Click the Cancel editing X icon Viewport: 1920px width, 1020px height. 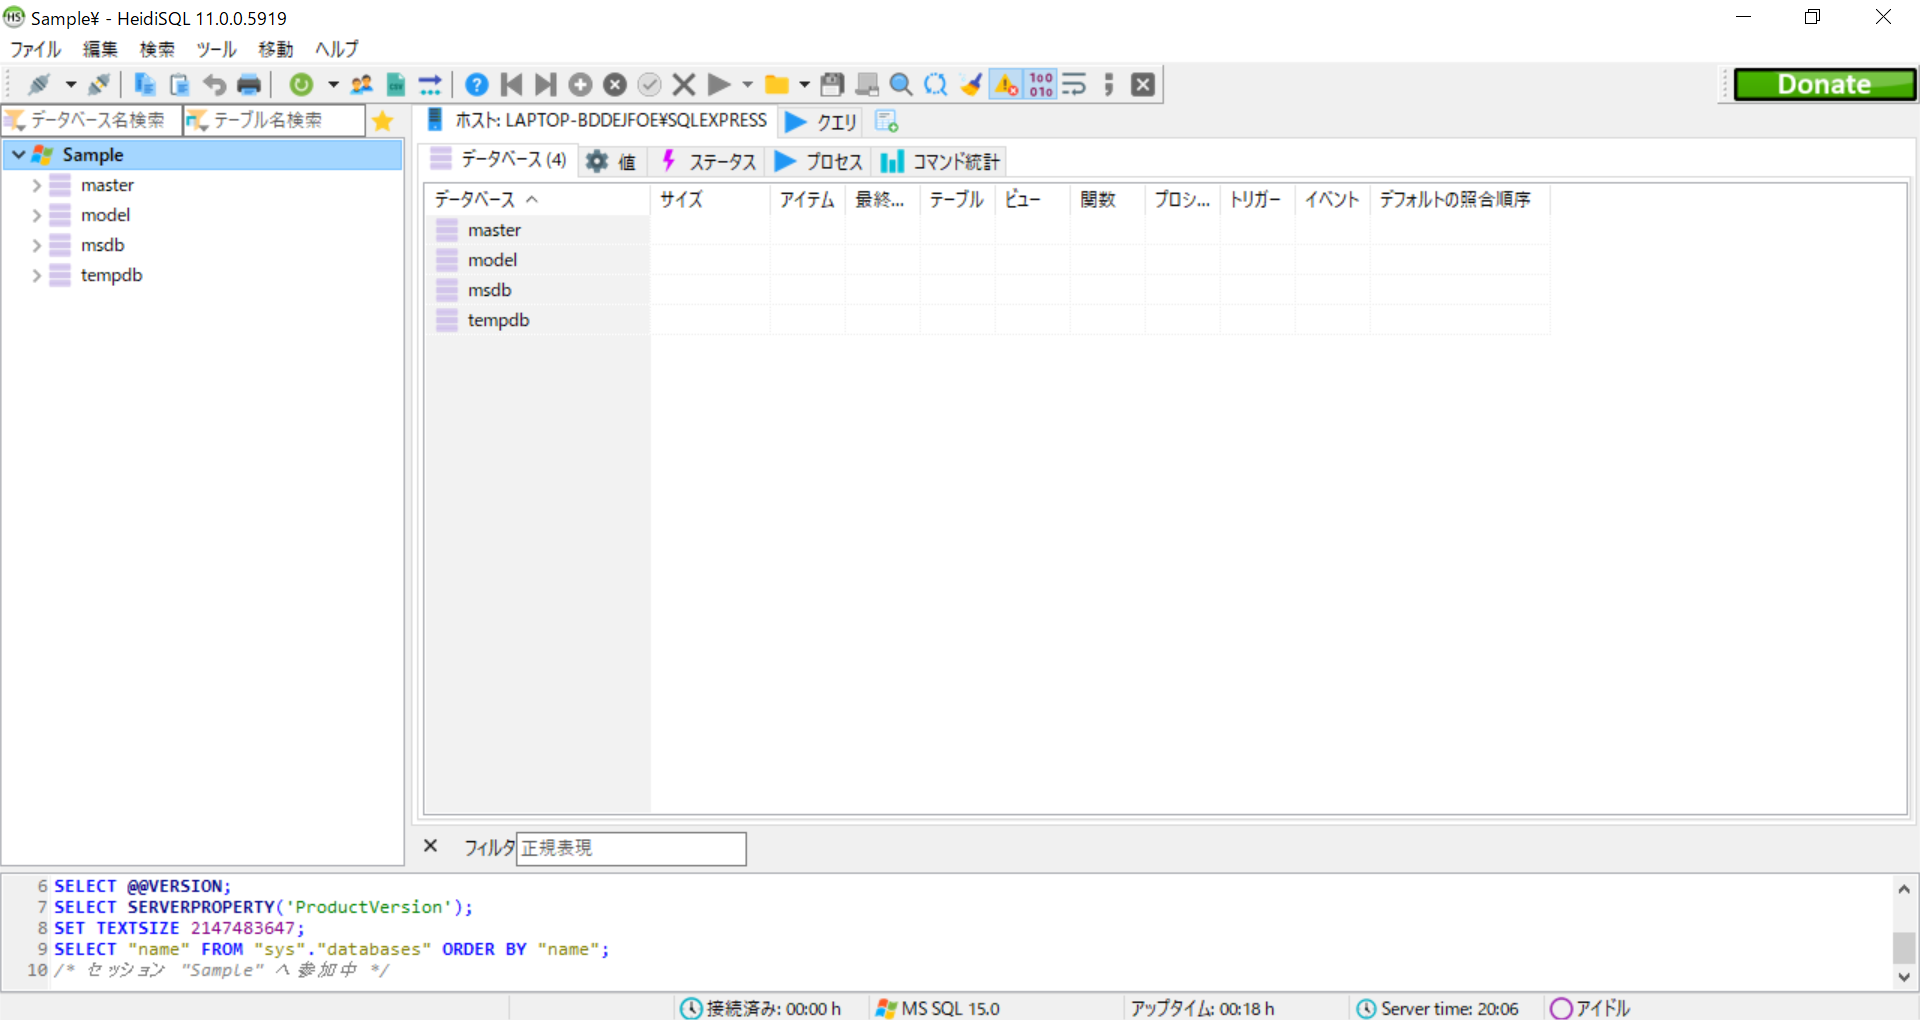coord(684,85)
